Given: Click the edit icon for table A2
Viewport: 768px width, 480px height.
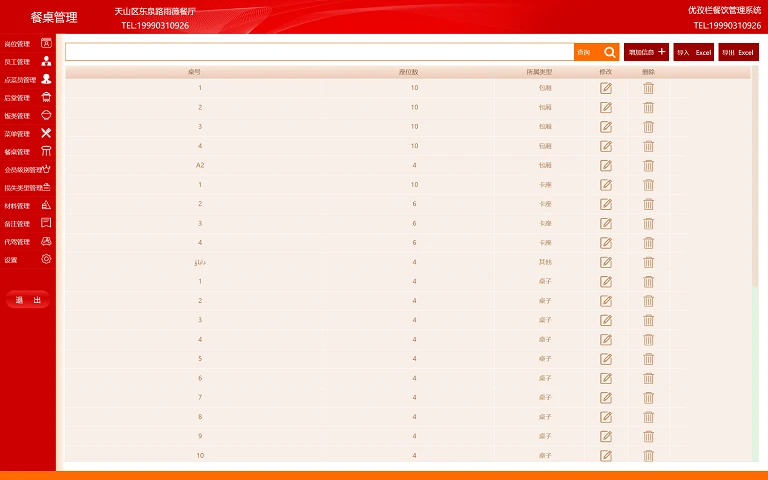Looking at the screenshot, I should [x=606, y=165].
